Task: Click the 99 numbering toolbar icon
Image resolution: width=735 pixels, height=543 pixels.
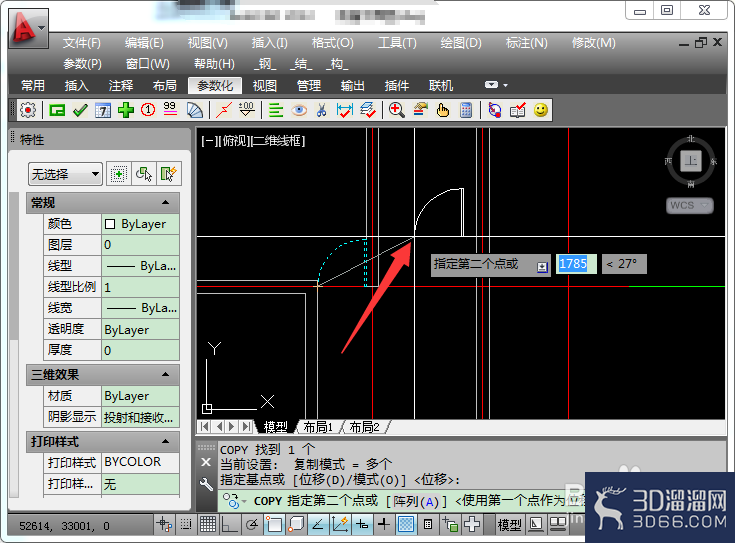Action: (170, 111)
